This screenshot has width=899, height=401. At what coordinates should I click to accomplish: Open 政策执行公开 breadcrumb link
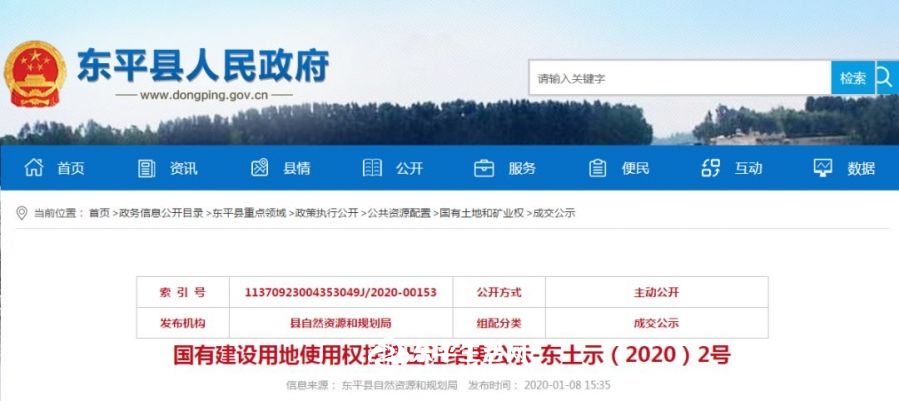point(327,213)
